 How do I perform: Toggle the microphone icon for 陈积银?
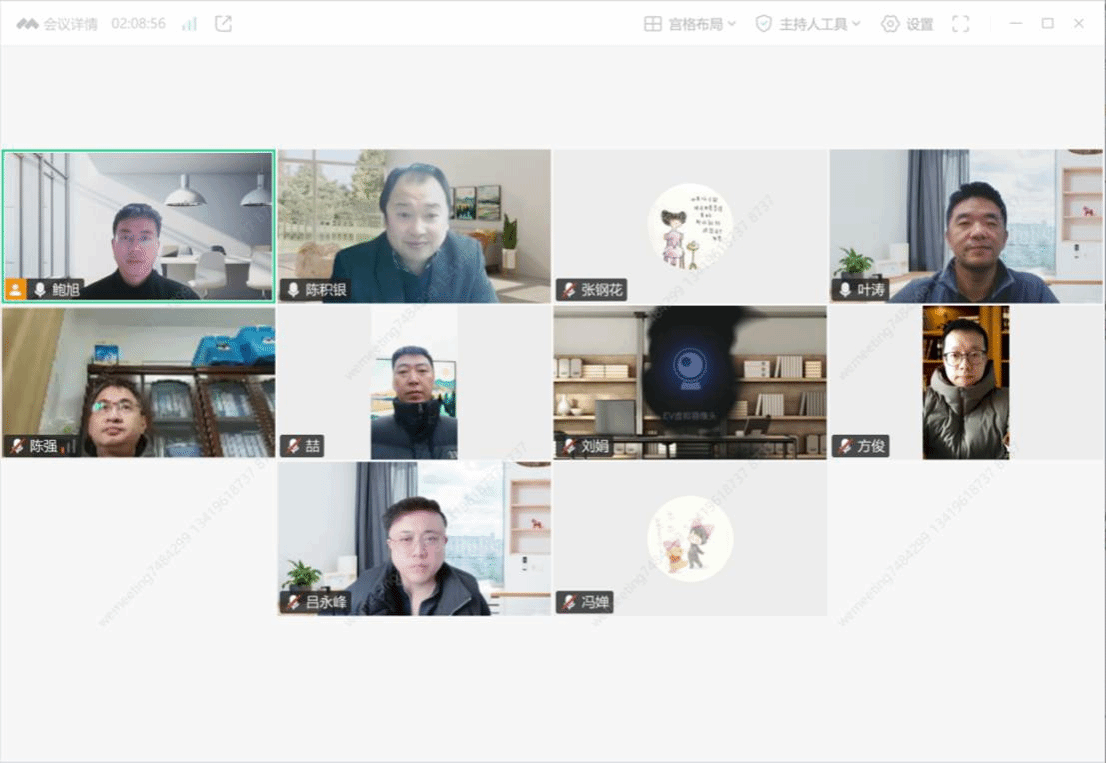coord(293,290)
